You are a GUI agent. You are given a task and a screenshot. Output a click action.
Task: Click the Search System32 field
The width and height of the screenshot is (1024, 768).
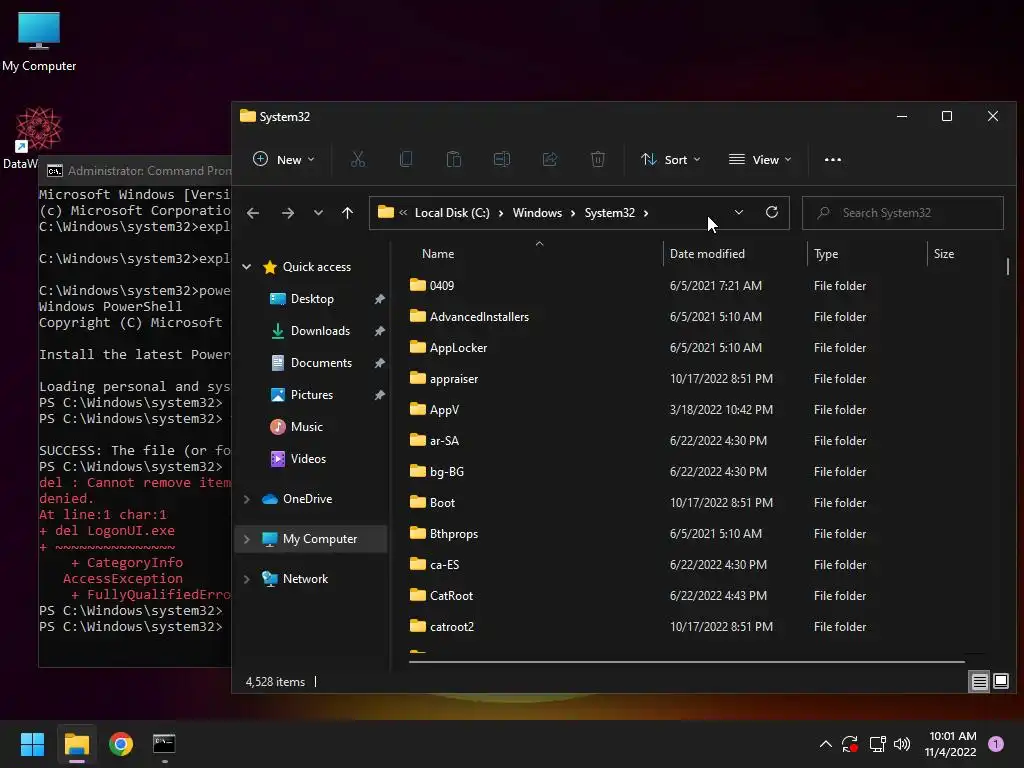[x=903, y=213]
